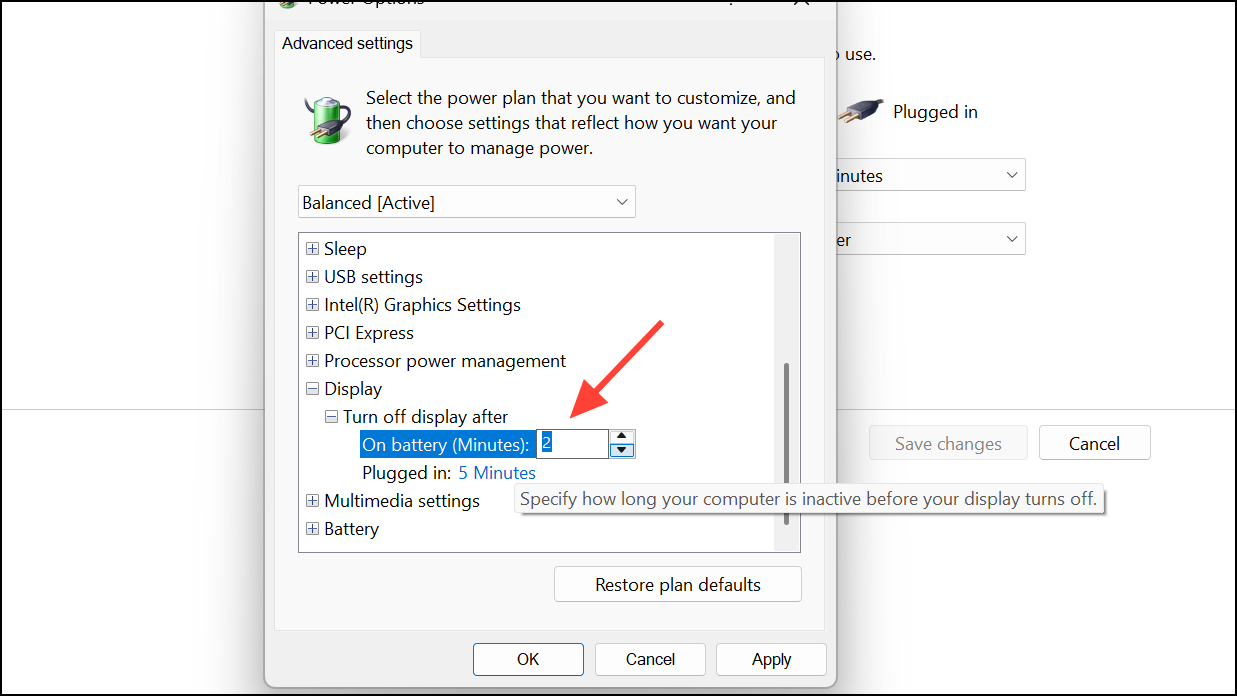Click the Apply button
The image size is (1237, 696).
click(x=770, y=659)
